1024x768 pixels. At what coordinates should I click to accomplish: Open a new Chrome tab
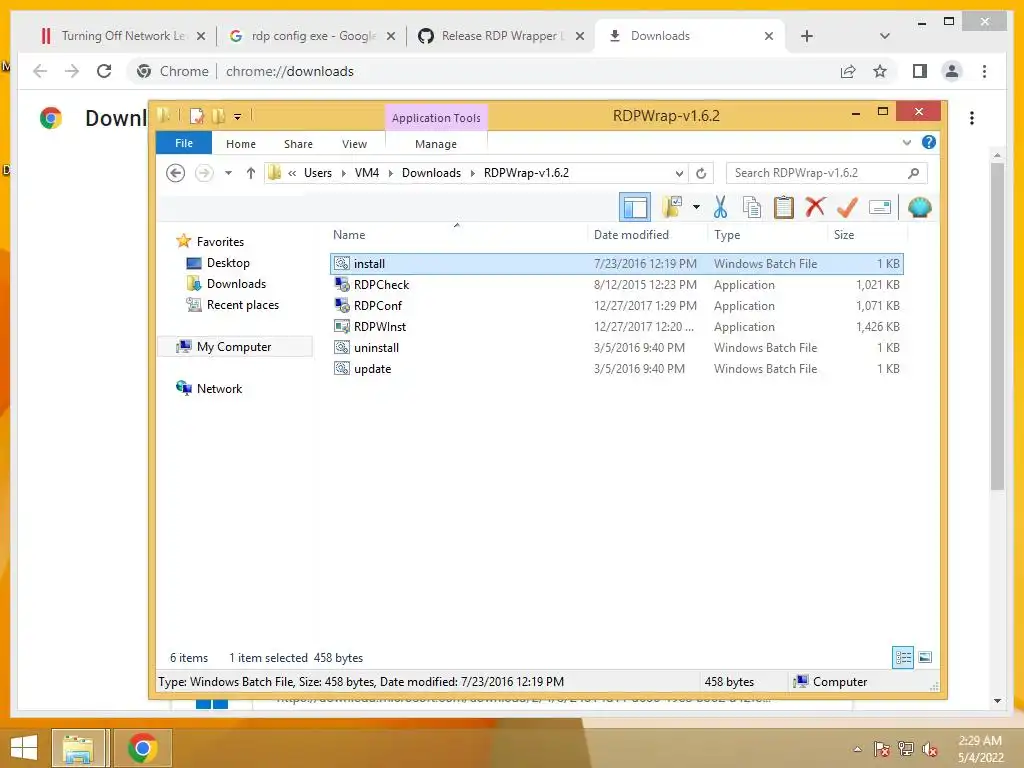coord(807,36)
